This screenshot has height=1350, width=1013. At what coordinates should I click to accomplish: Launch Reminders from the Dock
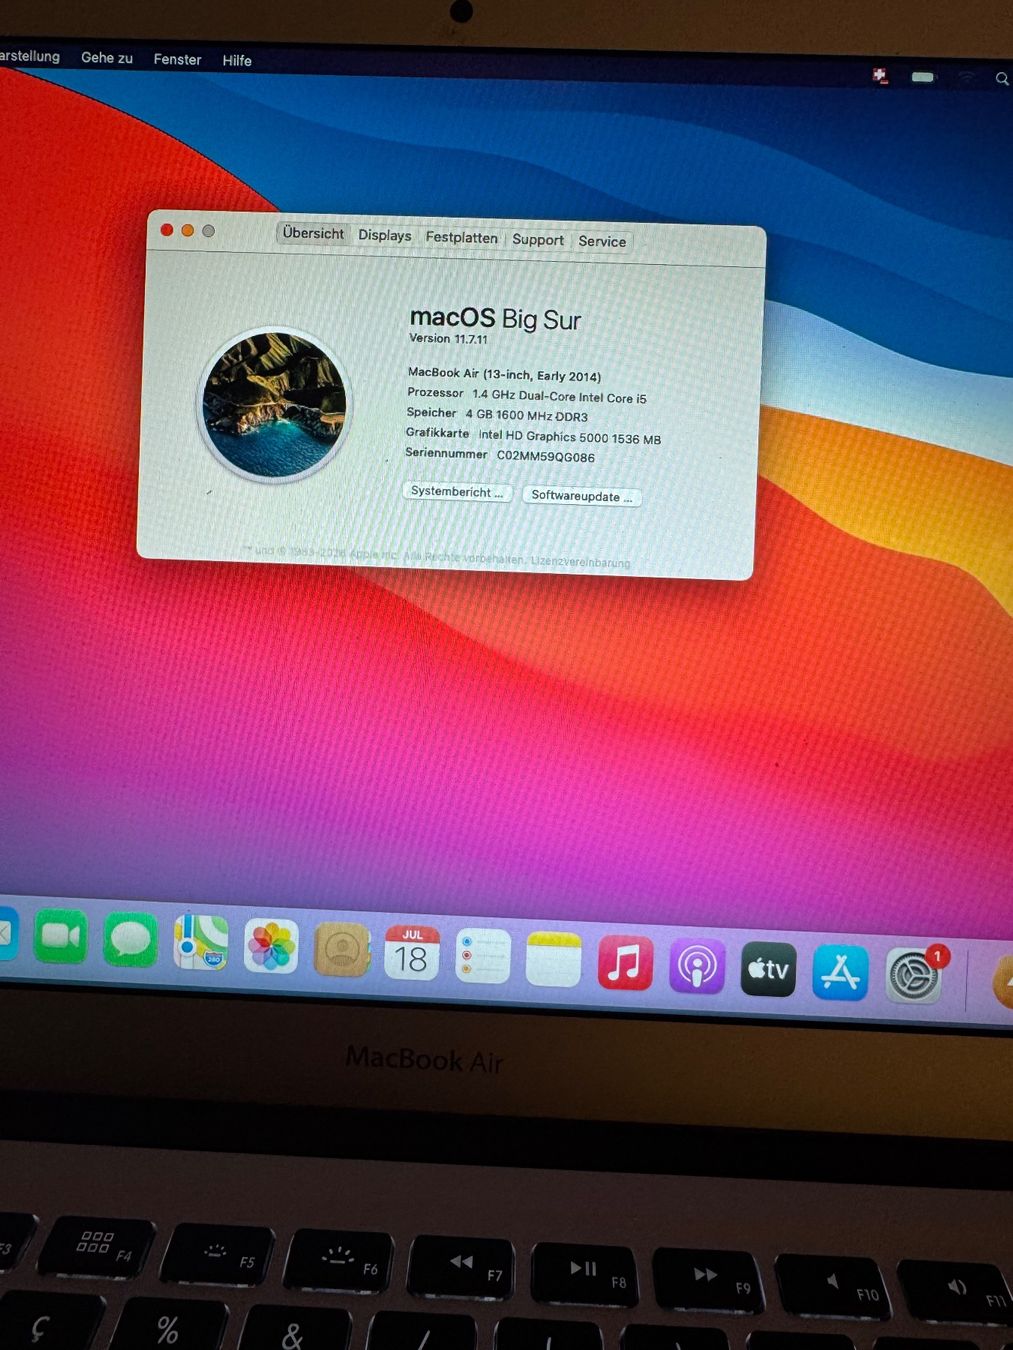[x=483, y=956]
